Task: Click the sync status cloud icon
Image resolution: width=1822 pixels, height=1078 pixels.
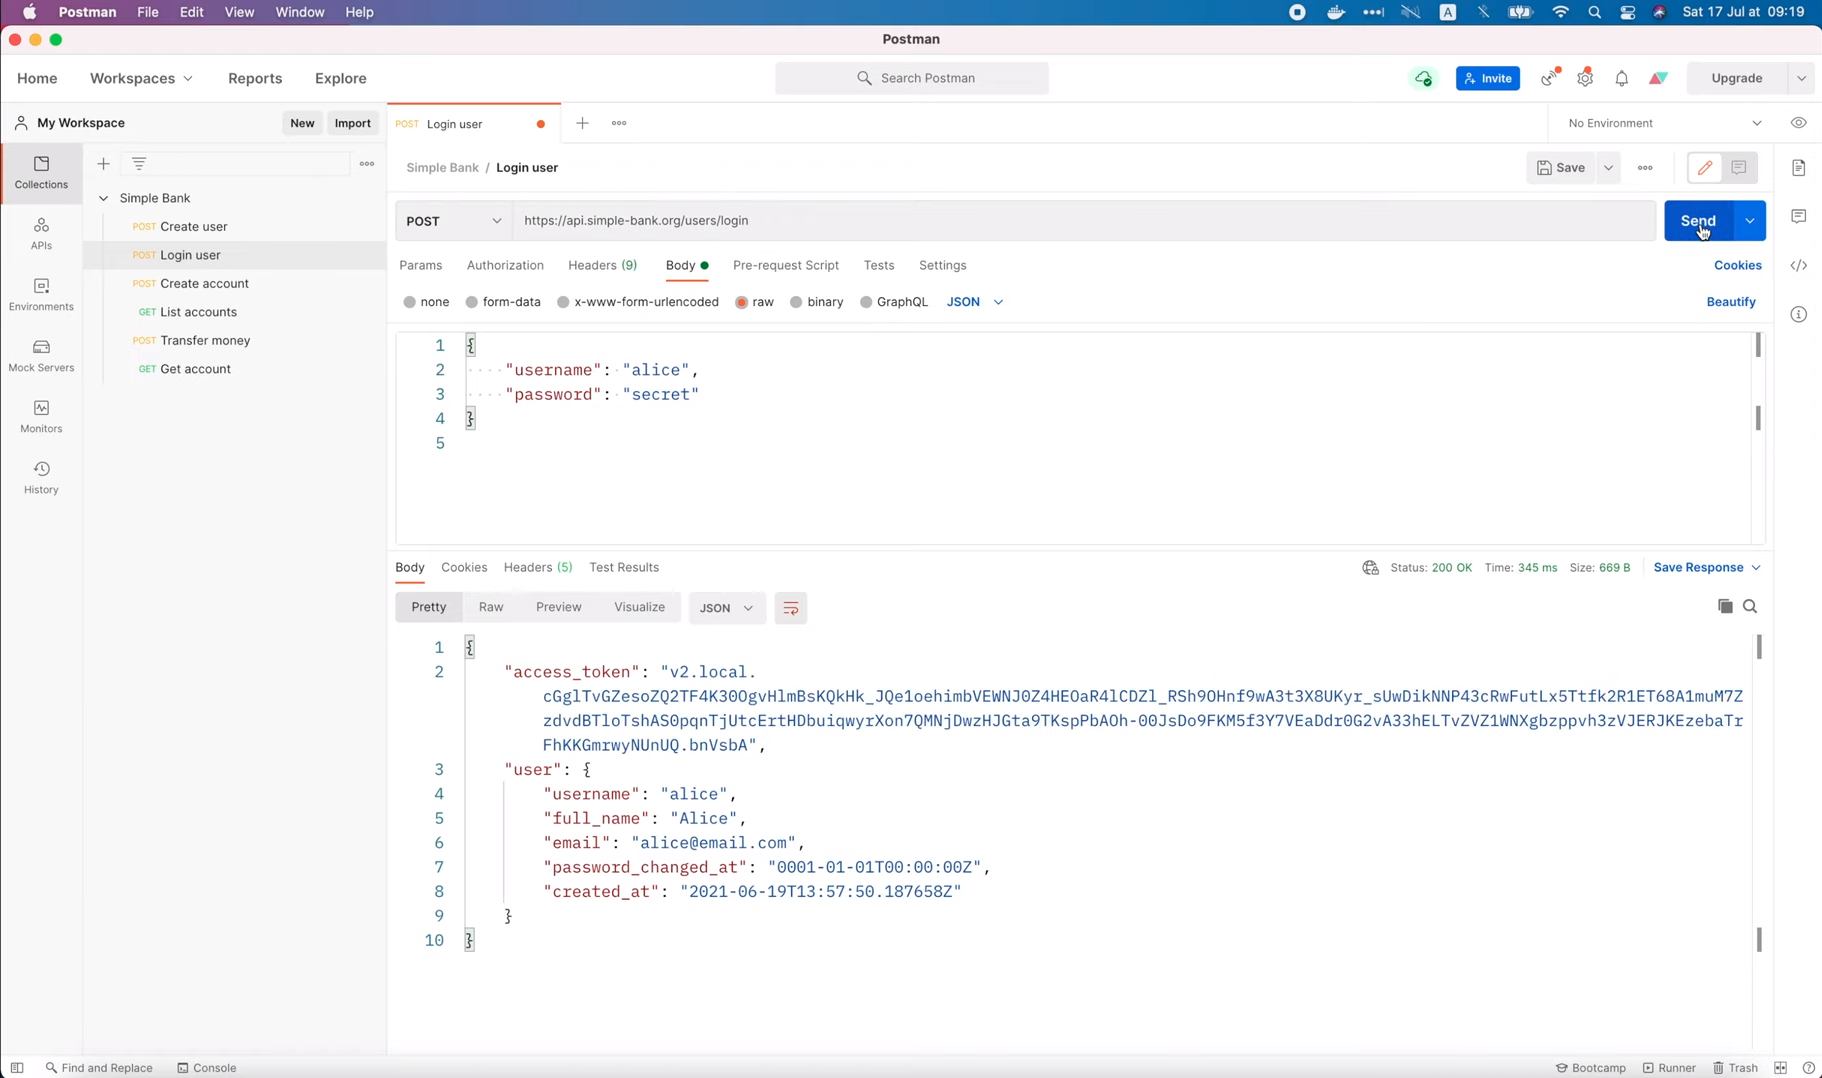Action: 1424,78
